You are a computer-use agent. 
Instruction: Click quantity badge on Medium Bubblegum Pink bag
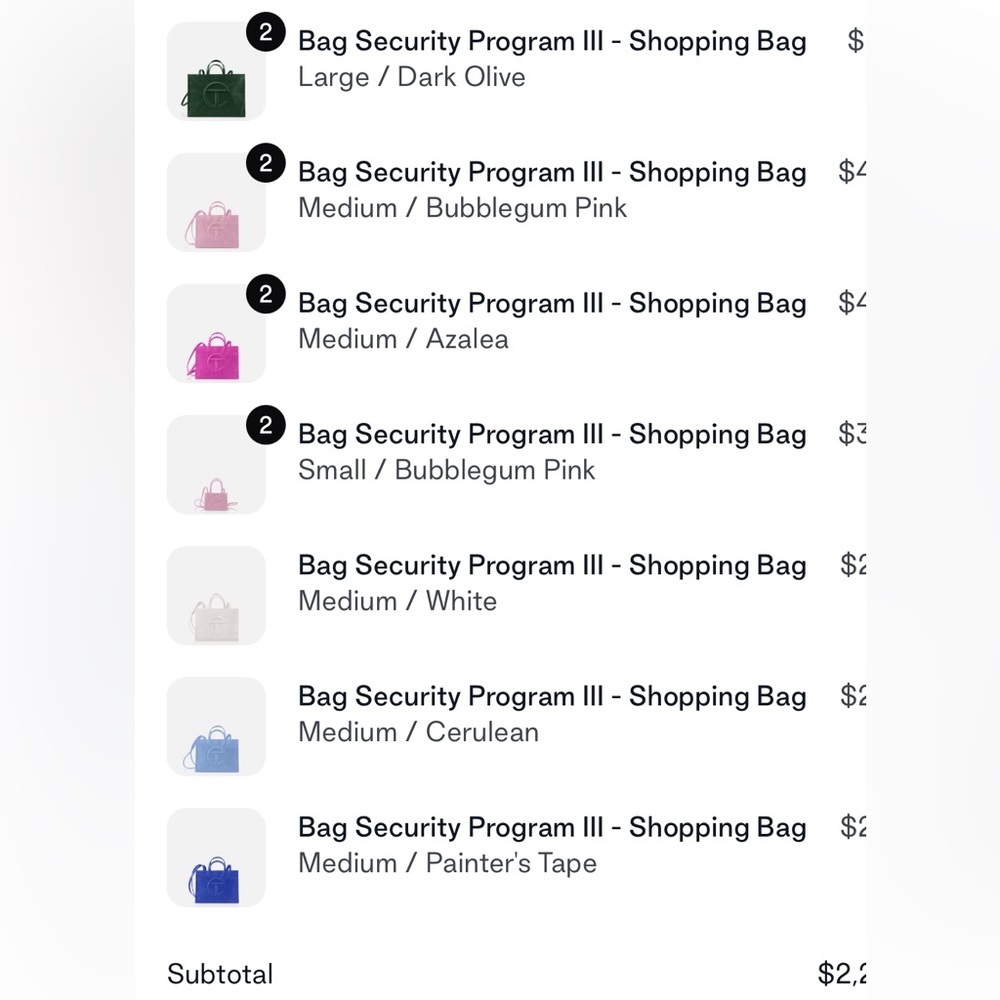pos(265,164)
